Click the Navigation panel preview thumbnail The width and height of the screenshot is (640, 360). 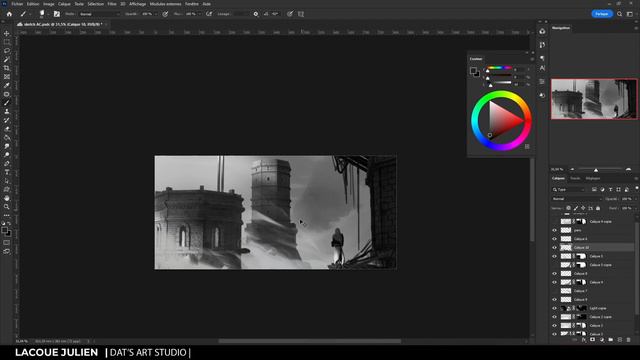[594, 99]
